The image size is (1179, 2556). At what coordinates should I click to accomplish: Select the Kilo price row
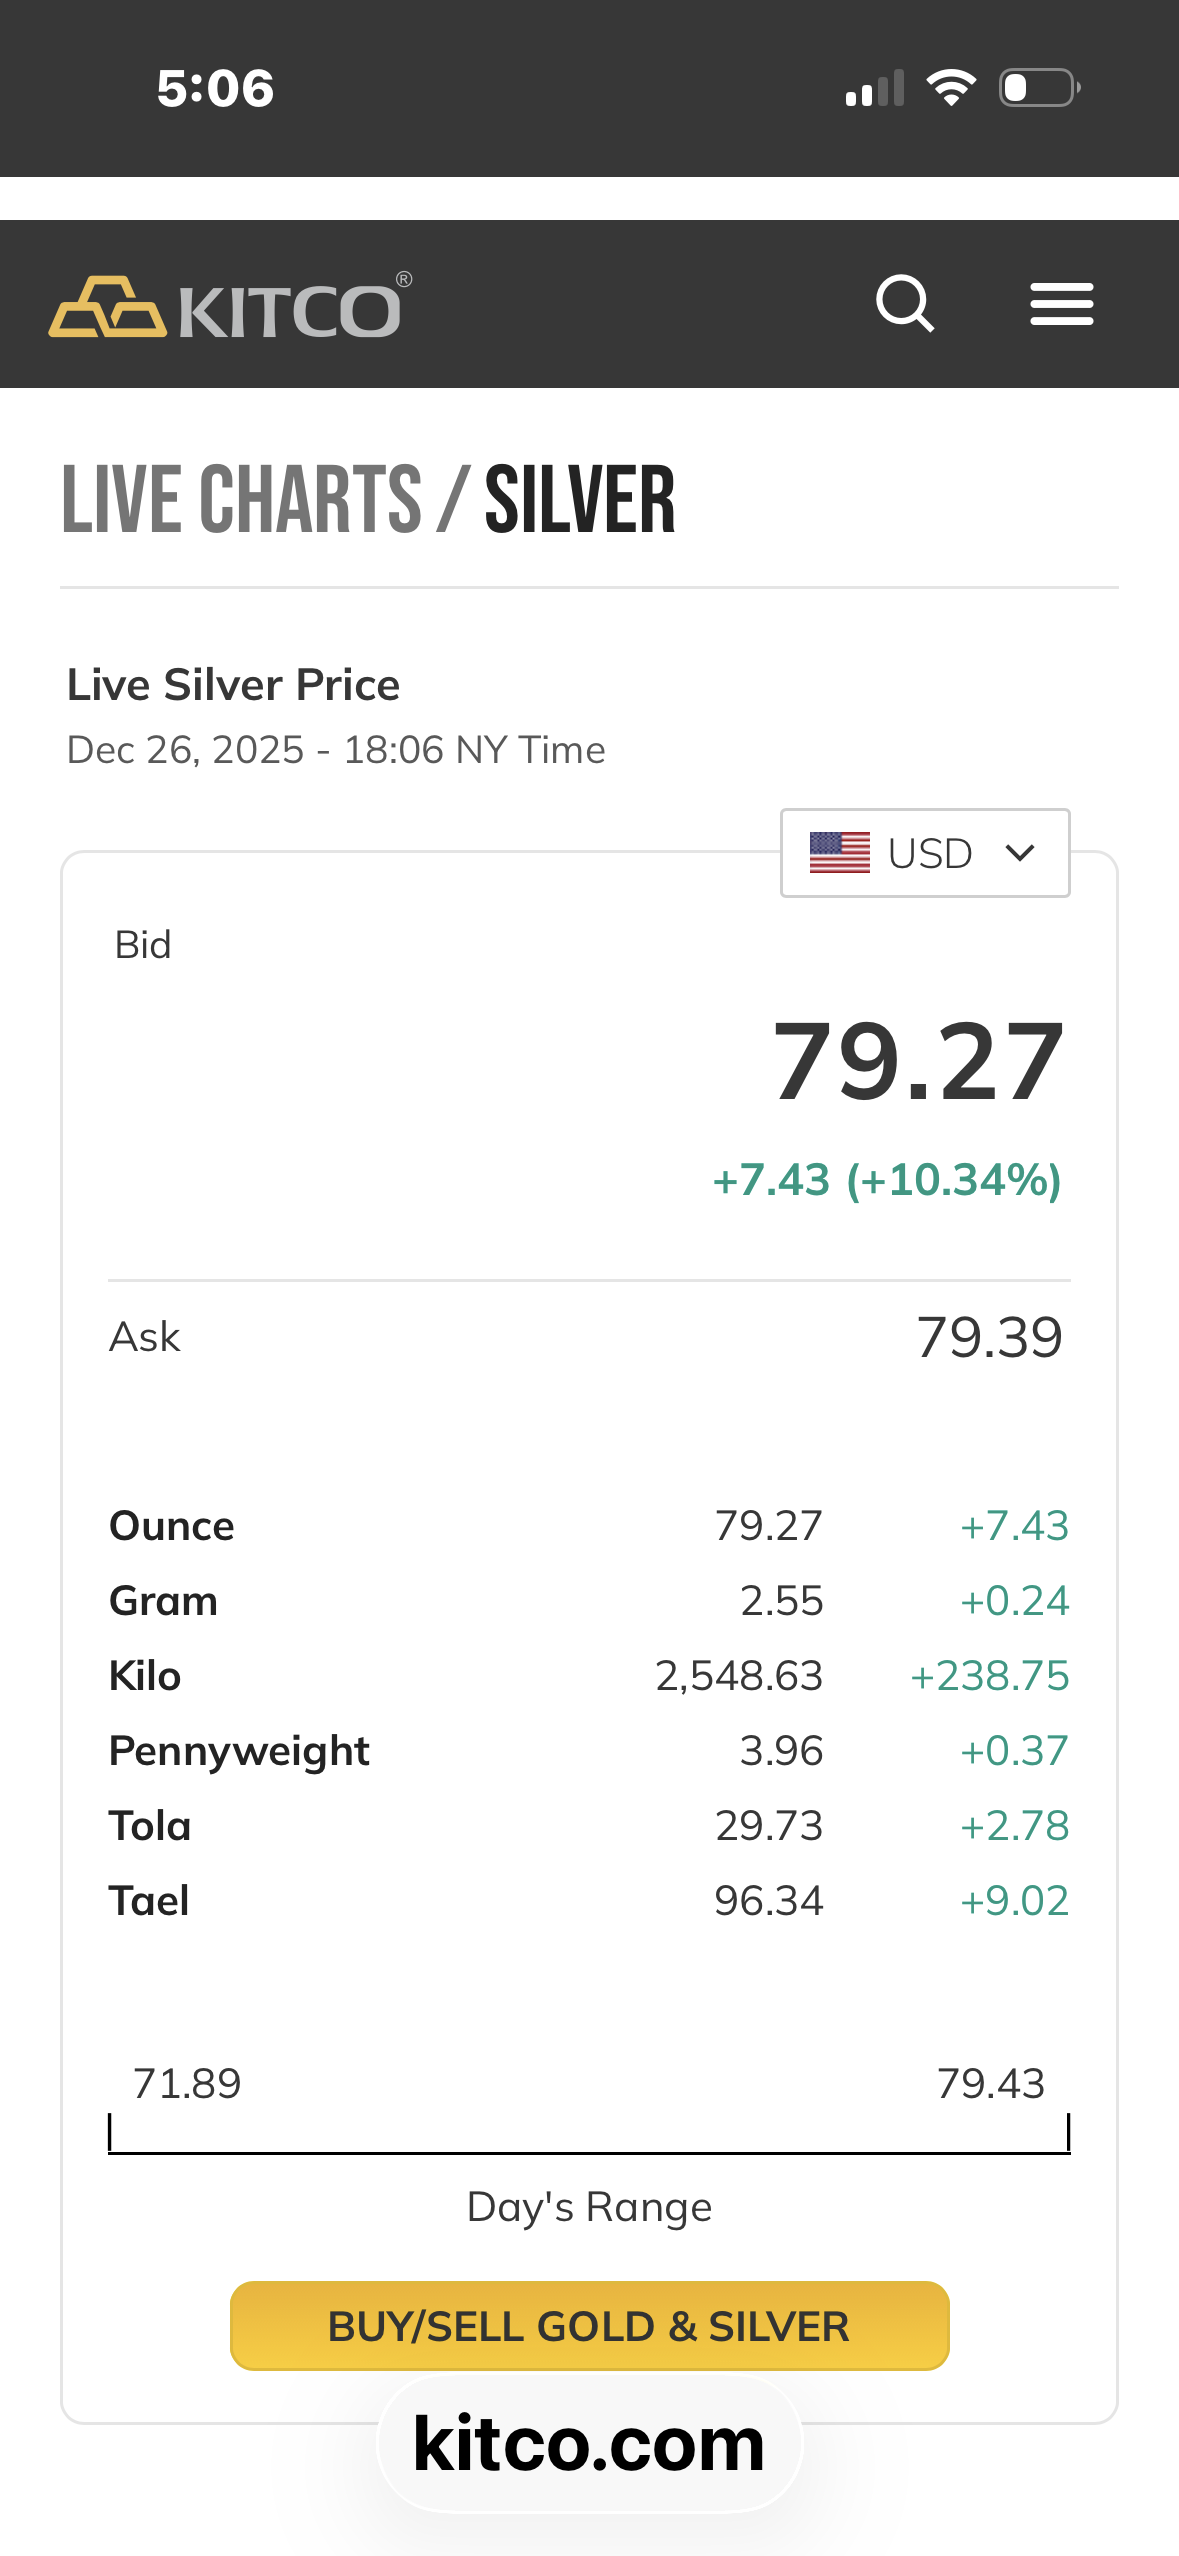[589, 1676]
